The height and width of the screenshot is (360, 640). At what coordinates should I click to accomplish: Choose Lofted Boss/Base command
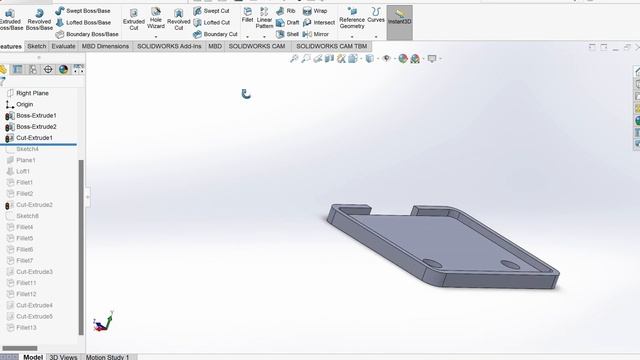pyautogui.click(x=83, y=22)
